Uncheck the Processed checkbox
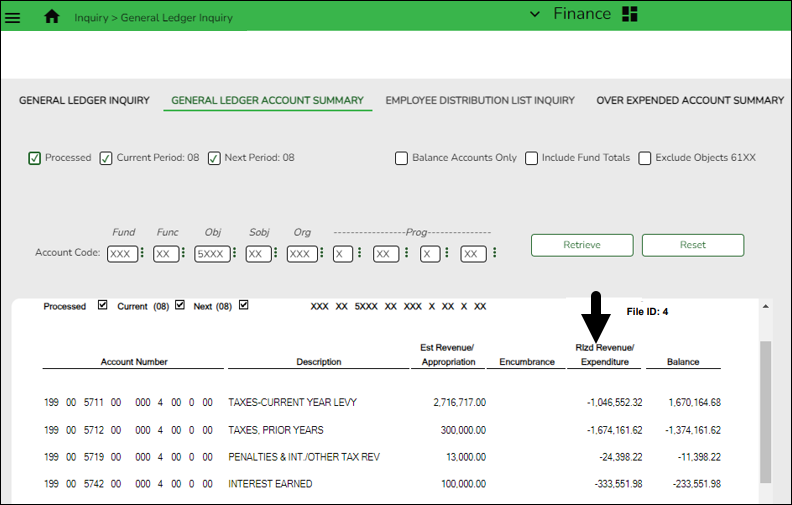The width and height of the screenshot is (792, 505). click(x=34, y=158)
